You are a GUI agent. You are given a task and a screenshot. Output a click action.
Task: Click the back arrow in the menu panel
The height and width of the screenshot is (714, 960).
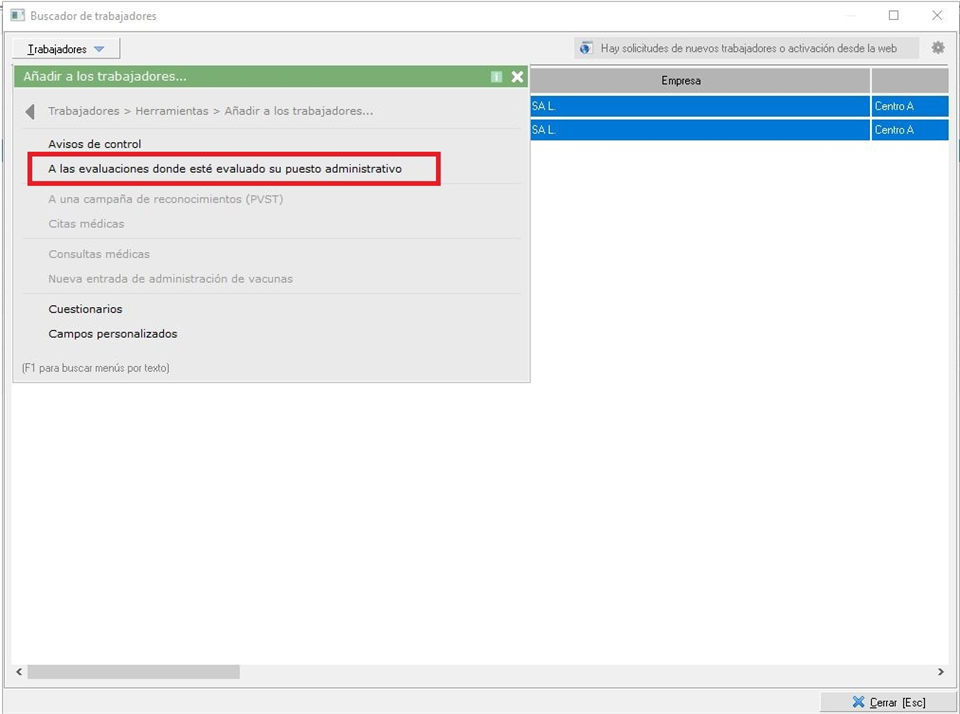click(30, 112)
